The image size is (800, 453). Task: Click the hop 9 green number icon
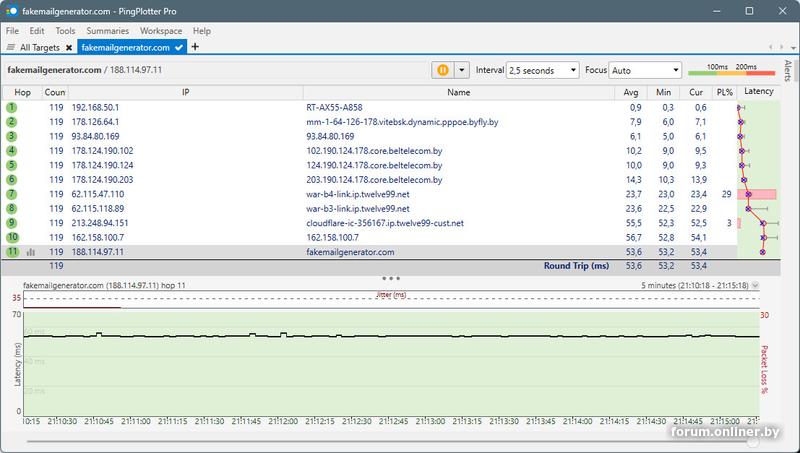click(12, 223)
